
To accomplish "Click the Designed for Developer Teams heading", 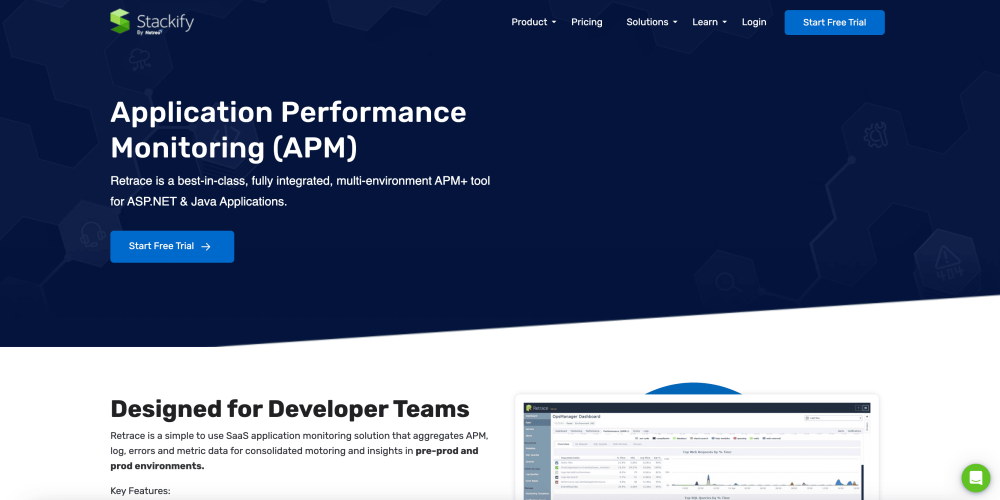I will 289,408.
